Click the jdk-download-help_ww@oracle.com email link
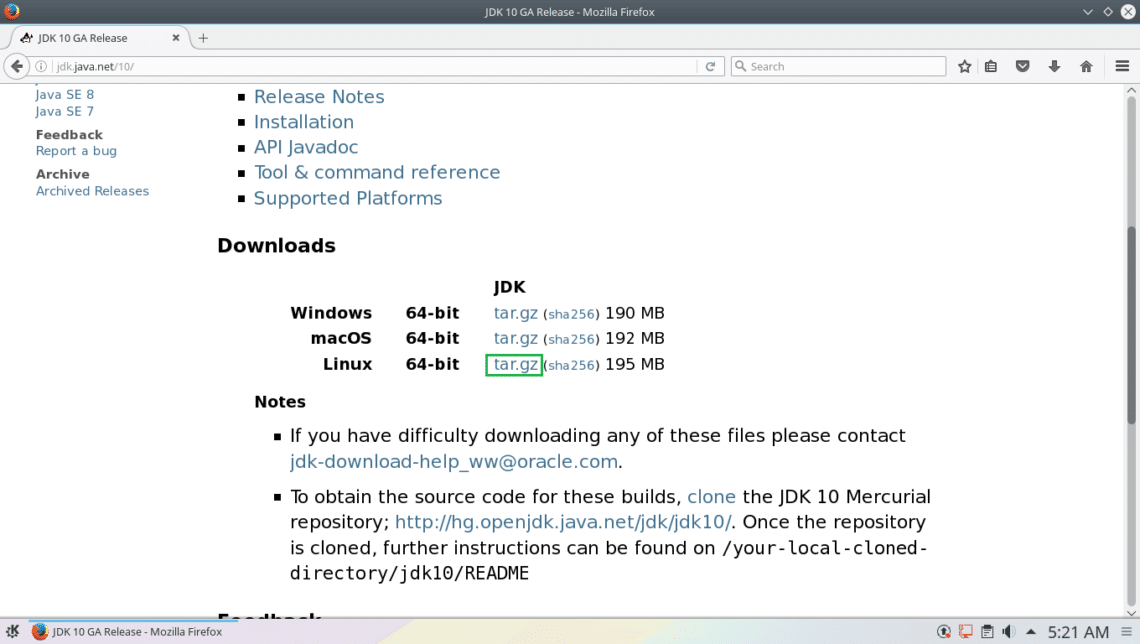Viewport: 1140px width, 644px height. tap(454, 462)
